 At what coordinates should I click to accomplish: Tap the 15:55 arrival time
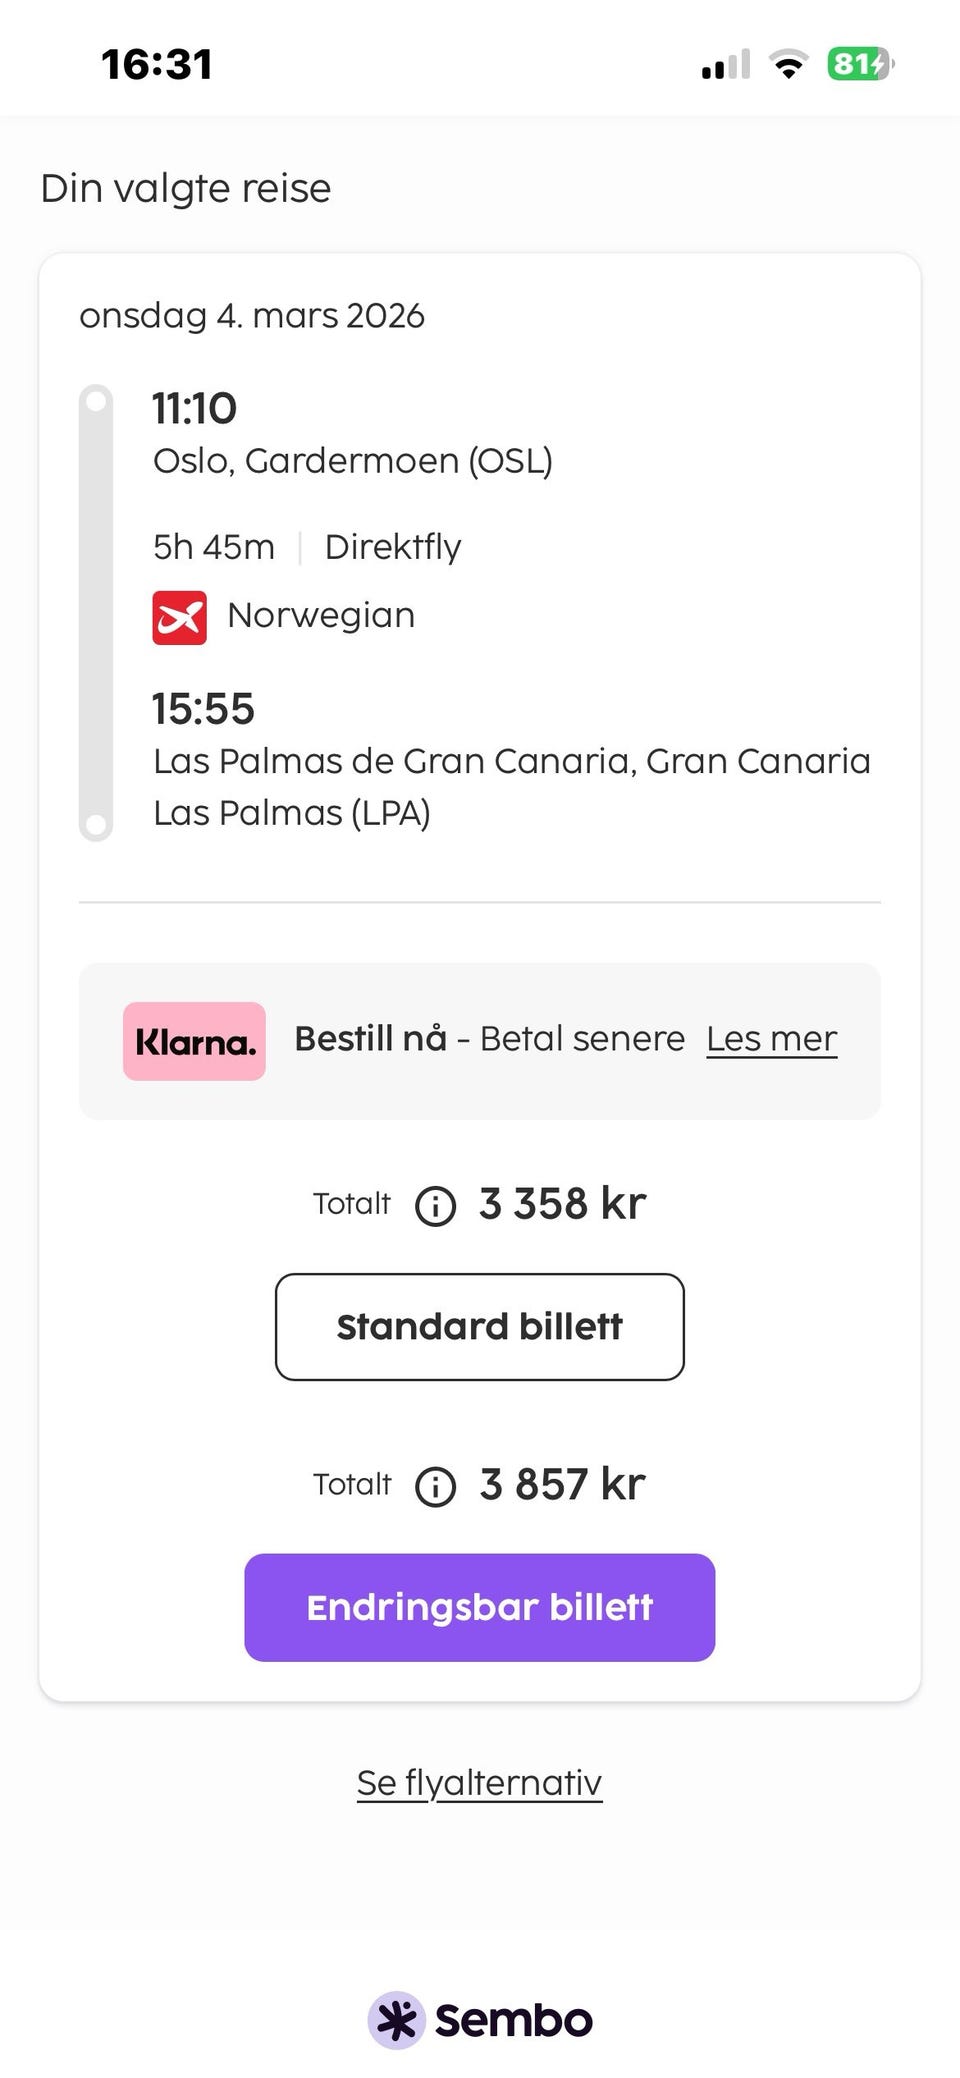tap(203, 709)
